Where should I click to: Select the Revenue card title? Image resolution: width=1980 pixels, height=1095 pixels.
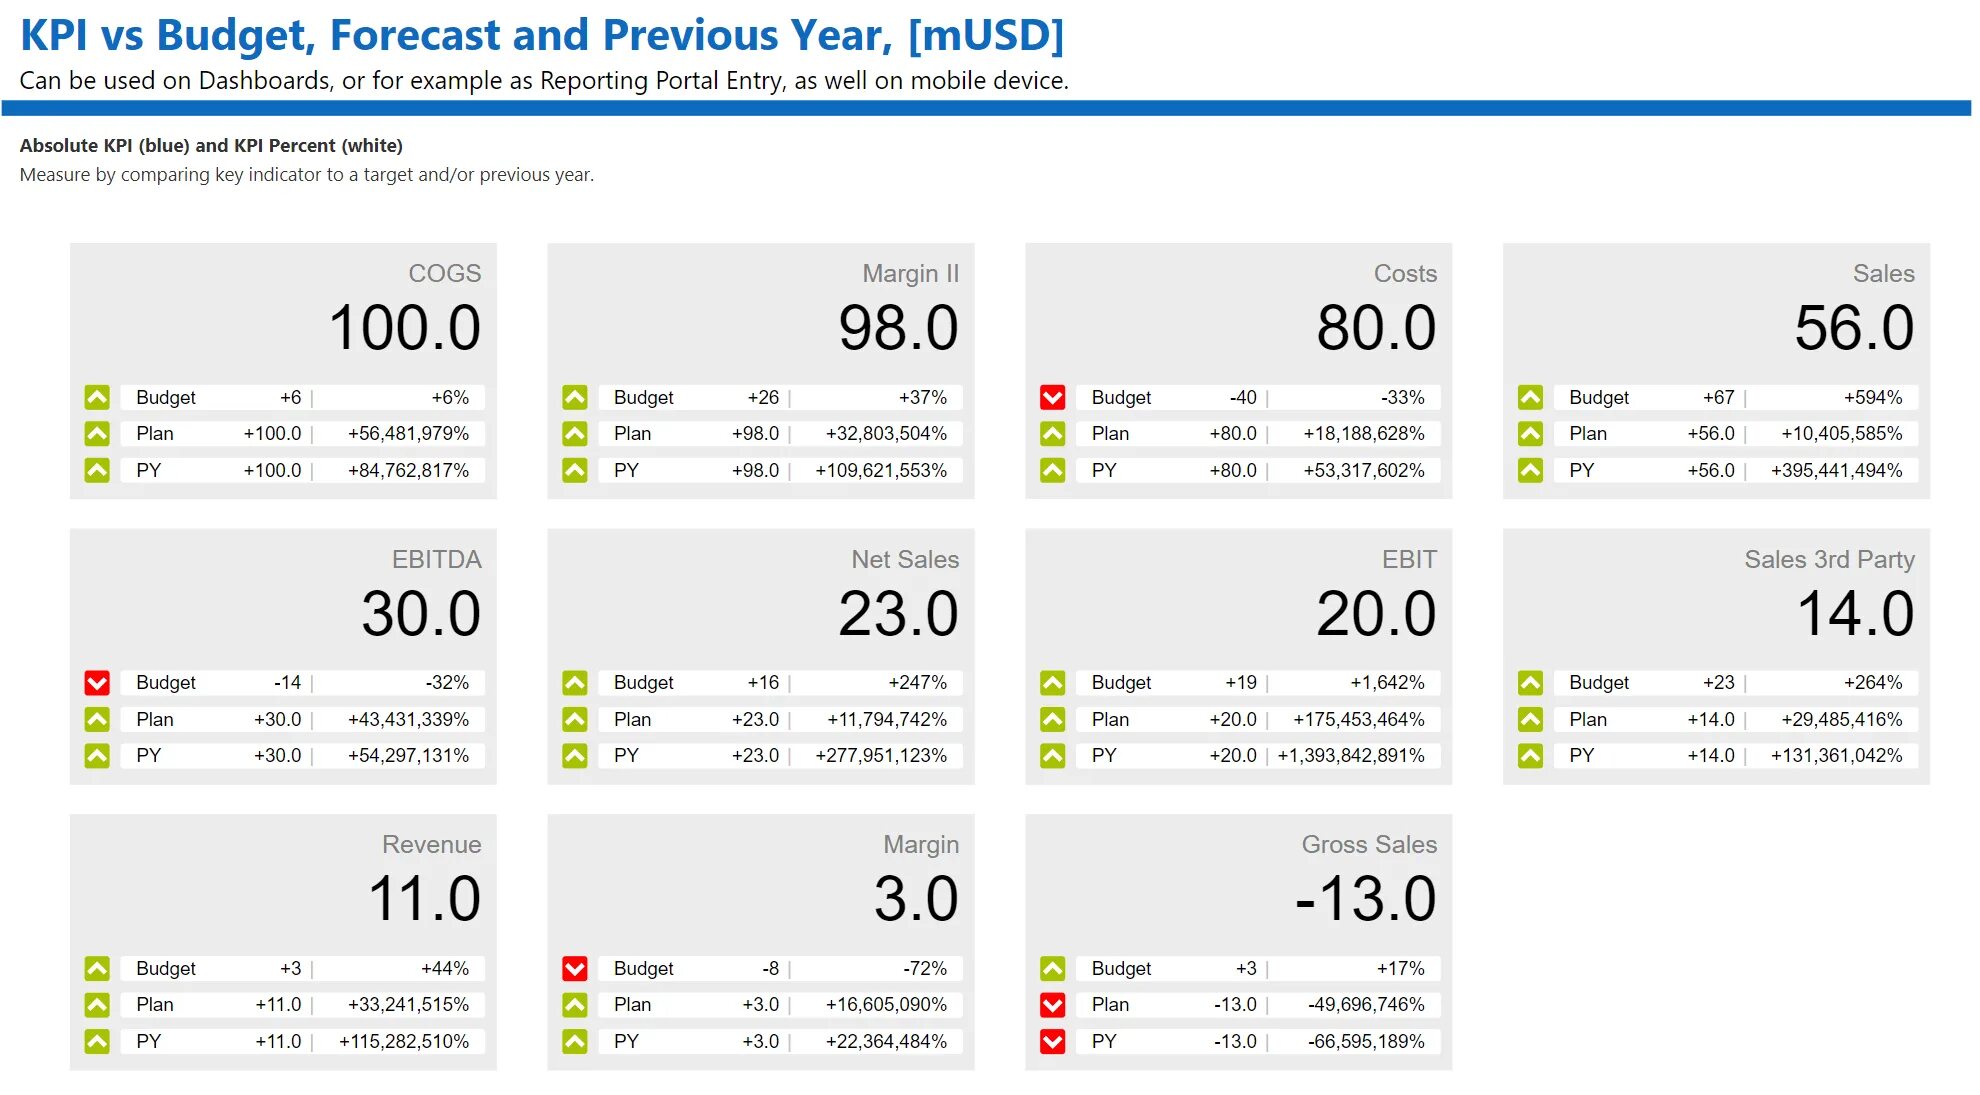[432, 844]
